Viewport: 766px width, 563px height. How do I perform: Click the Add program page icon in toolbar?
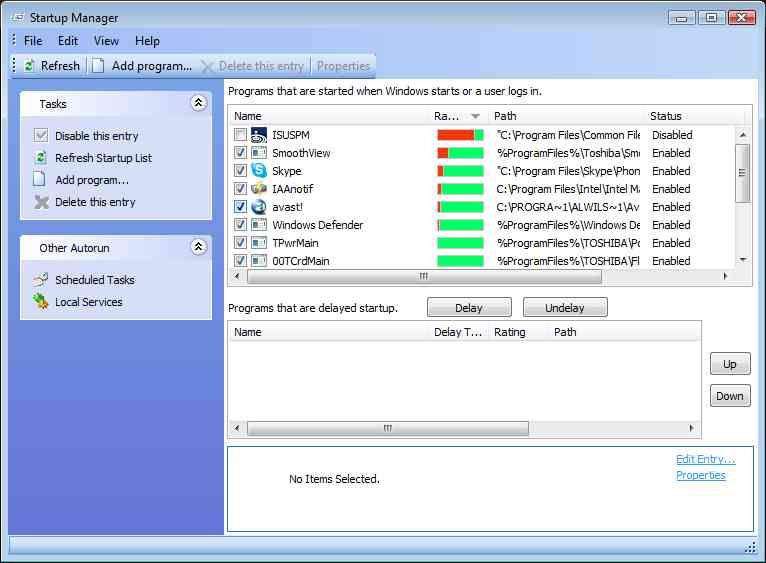[x=98, y=65]
